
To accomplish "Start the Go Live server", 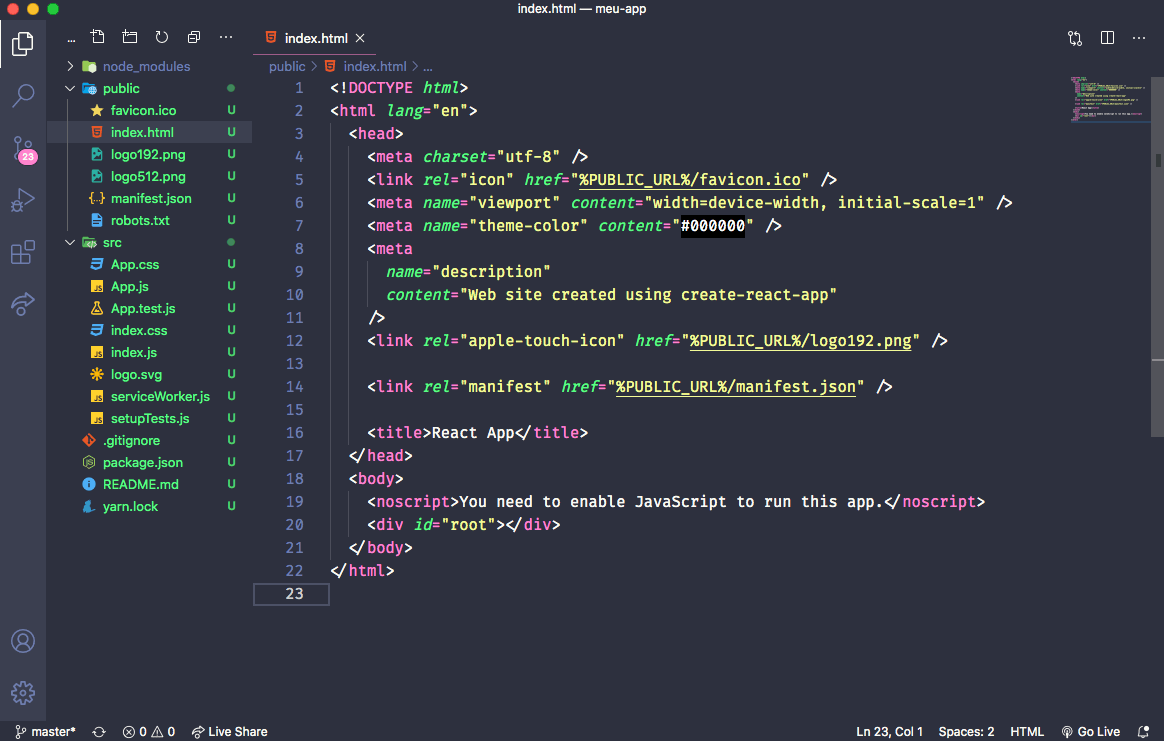I will pyautogui.click(x=1090, y=731).
